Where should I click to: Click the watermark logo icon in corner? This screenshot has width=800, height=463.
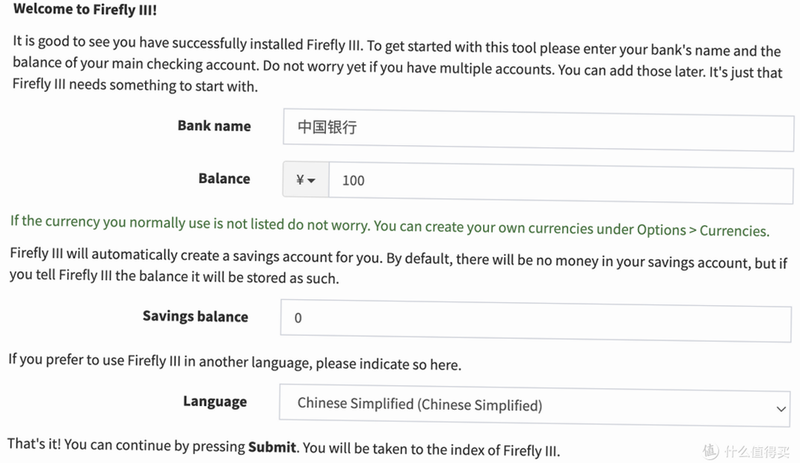(x=710, y=451)
